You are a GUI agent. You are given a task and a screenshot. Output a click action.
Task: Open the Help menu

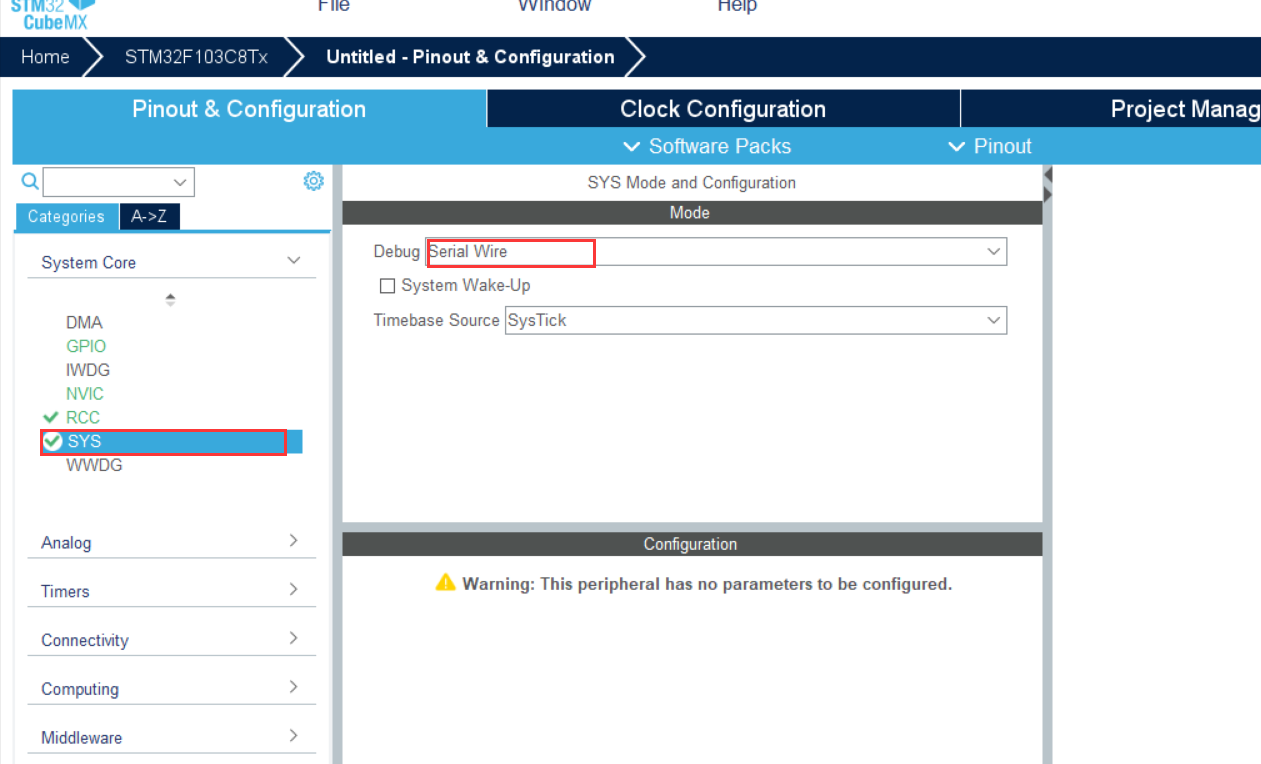click(737, 6)
